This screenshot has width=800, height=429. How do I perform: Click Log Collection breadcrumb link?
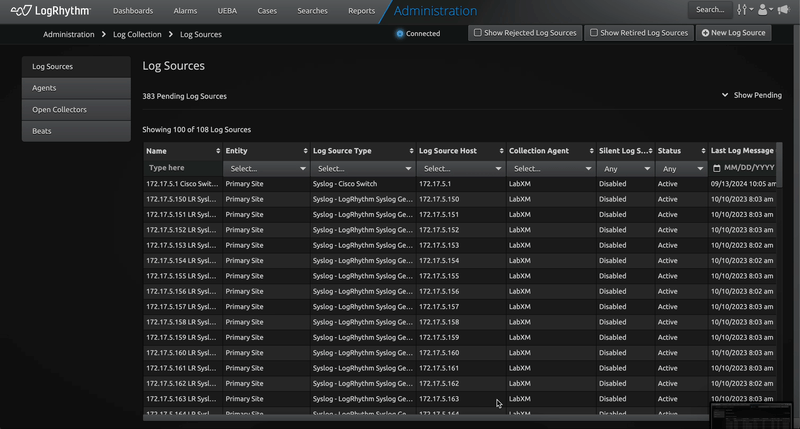139,34
